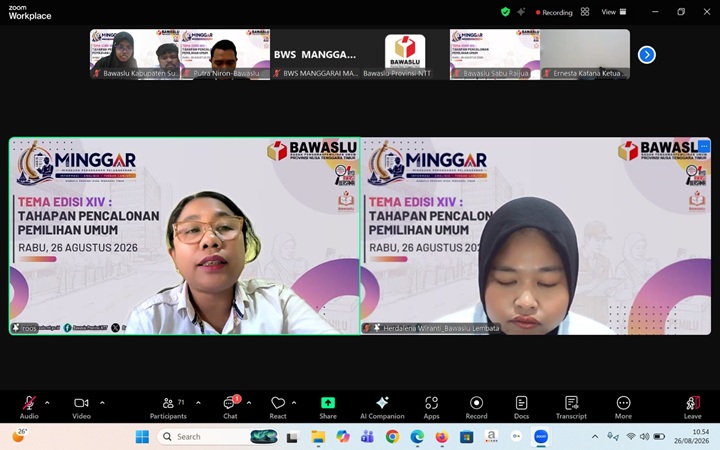Select BWS MANGGARAI MA... thumbnail
720x450 pixels.
[315, 54]
